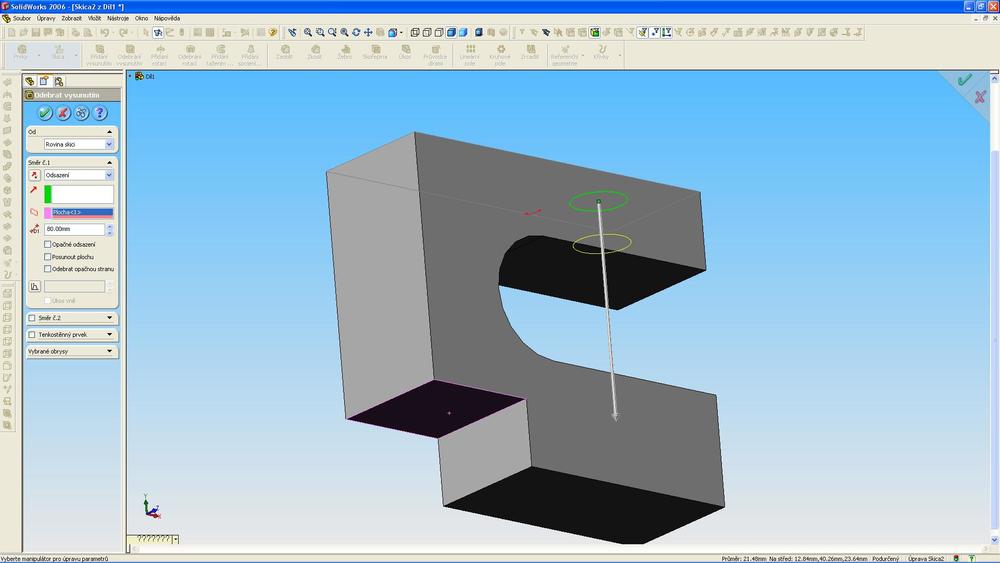Screen dimensions: 1000x563
Task: Enable the Směr č.2 checkbox
Action: [x=32, y=318]
